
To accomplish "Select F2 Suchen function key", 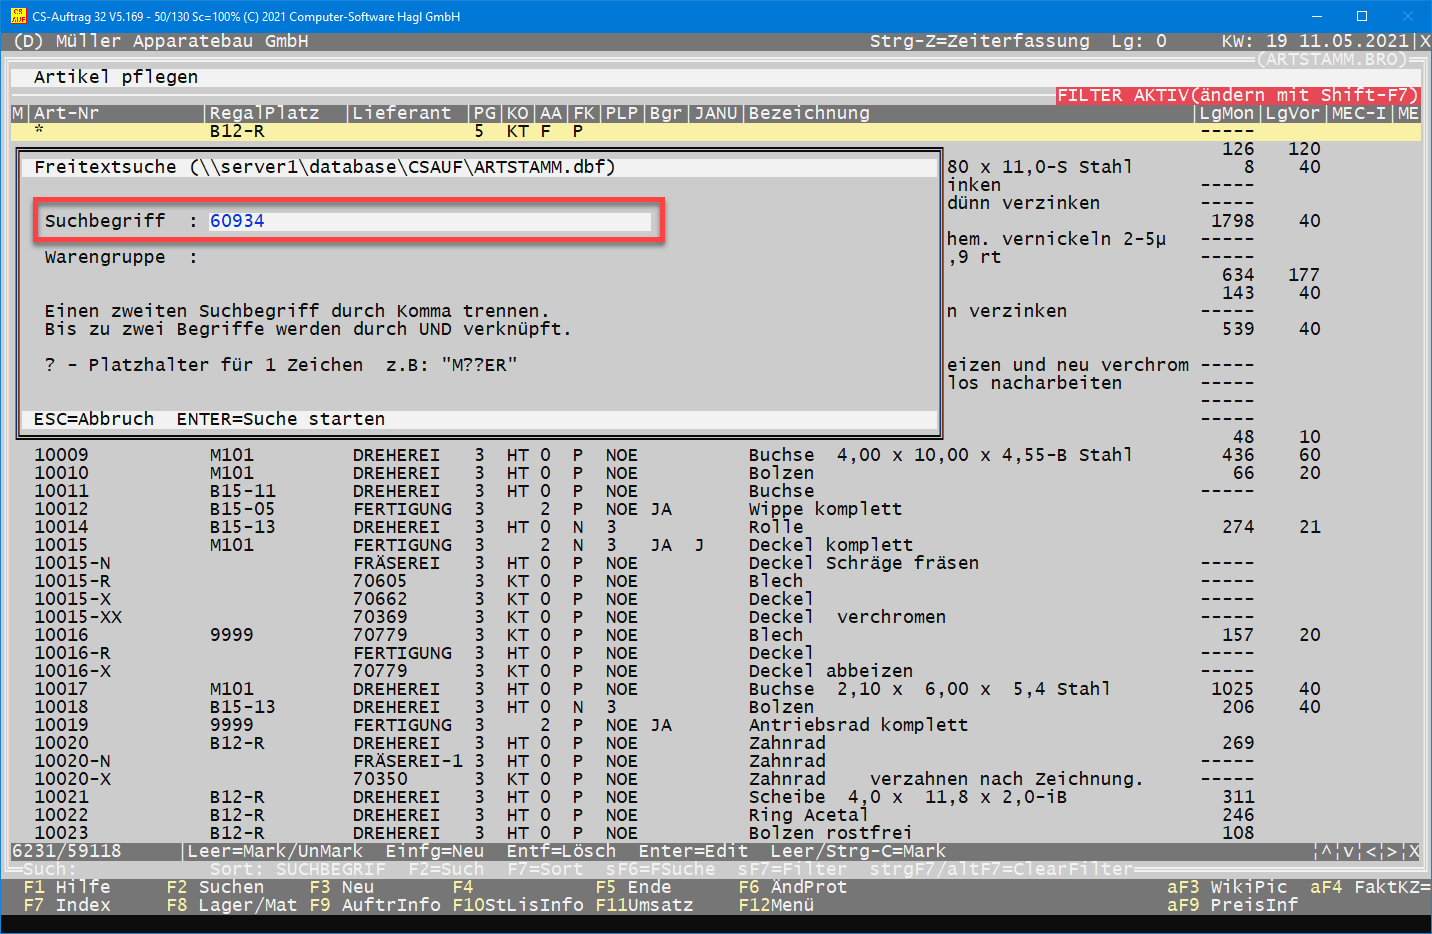I will (215, 887).
